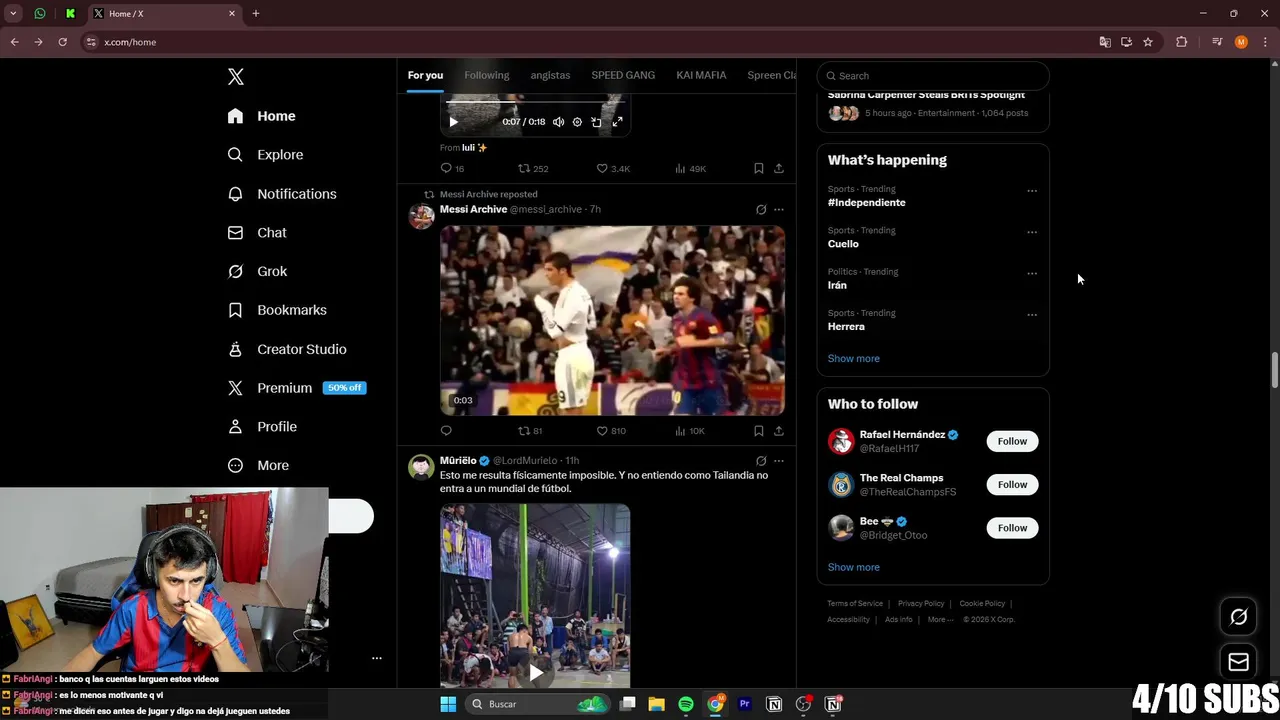Open Grok action on Mûrîëlo post
Image resolution: width=1280 pixels, height=720 pixels.
point(761,461)
